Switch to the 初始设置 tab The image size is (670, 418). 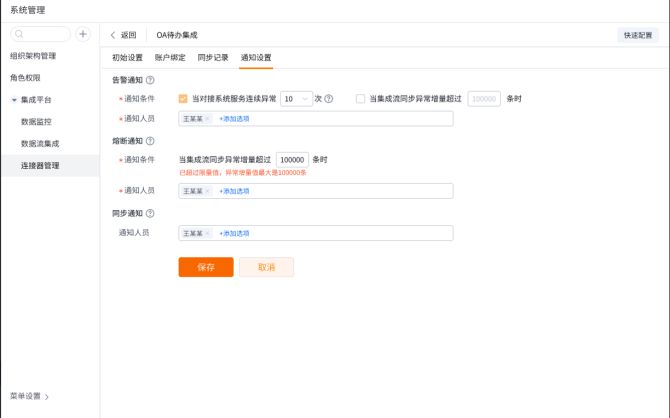click(x=127, y=58)
